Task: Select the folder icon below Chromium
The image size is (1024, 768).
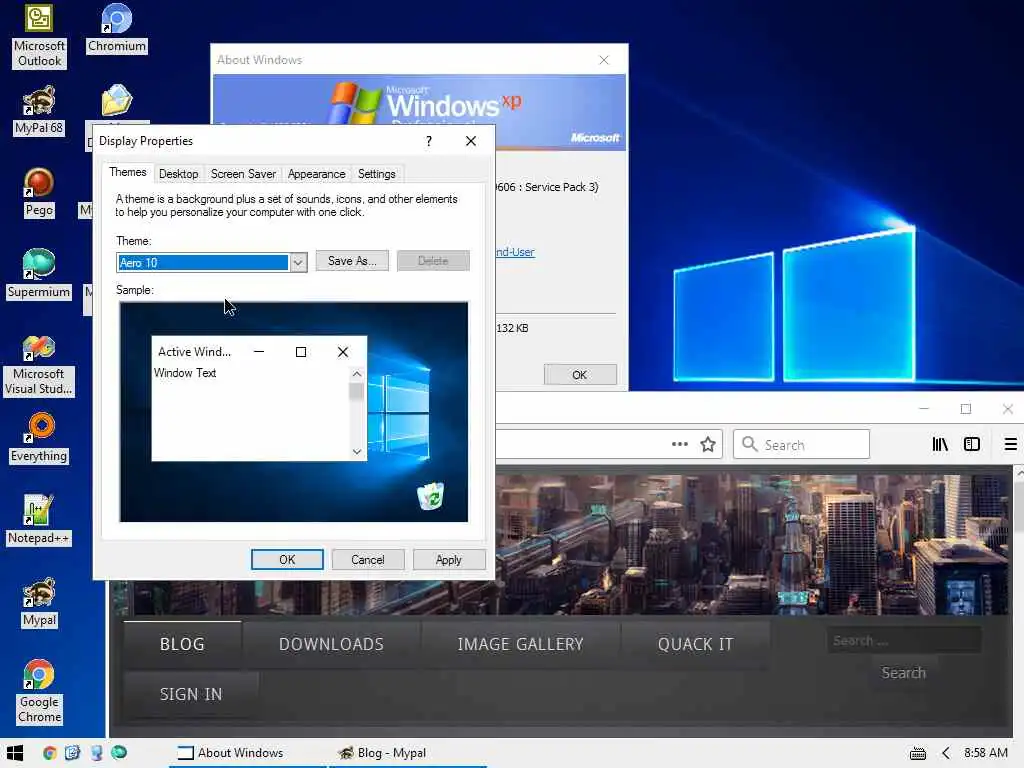Action: [117, 100]
